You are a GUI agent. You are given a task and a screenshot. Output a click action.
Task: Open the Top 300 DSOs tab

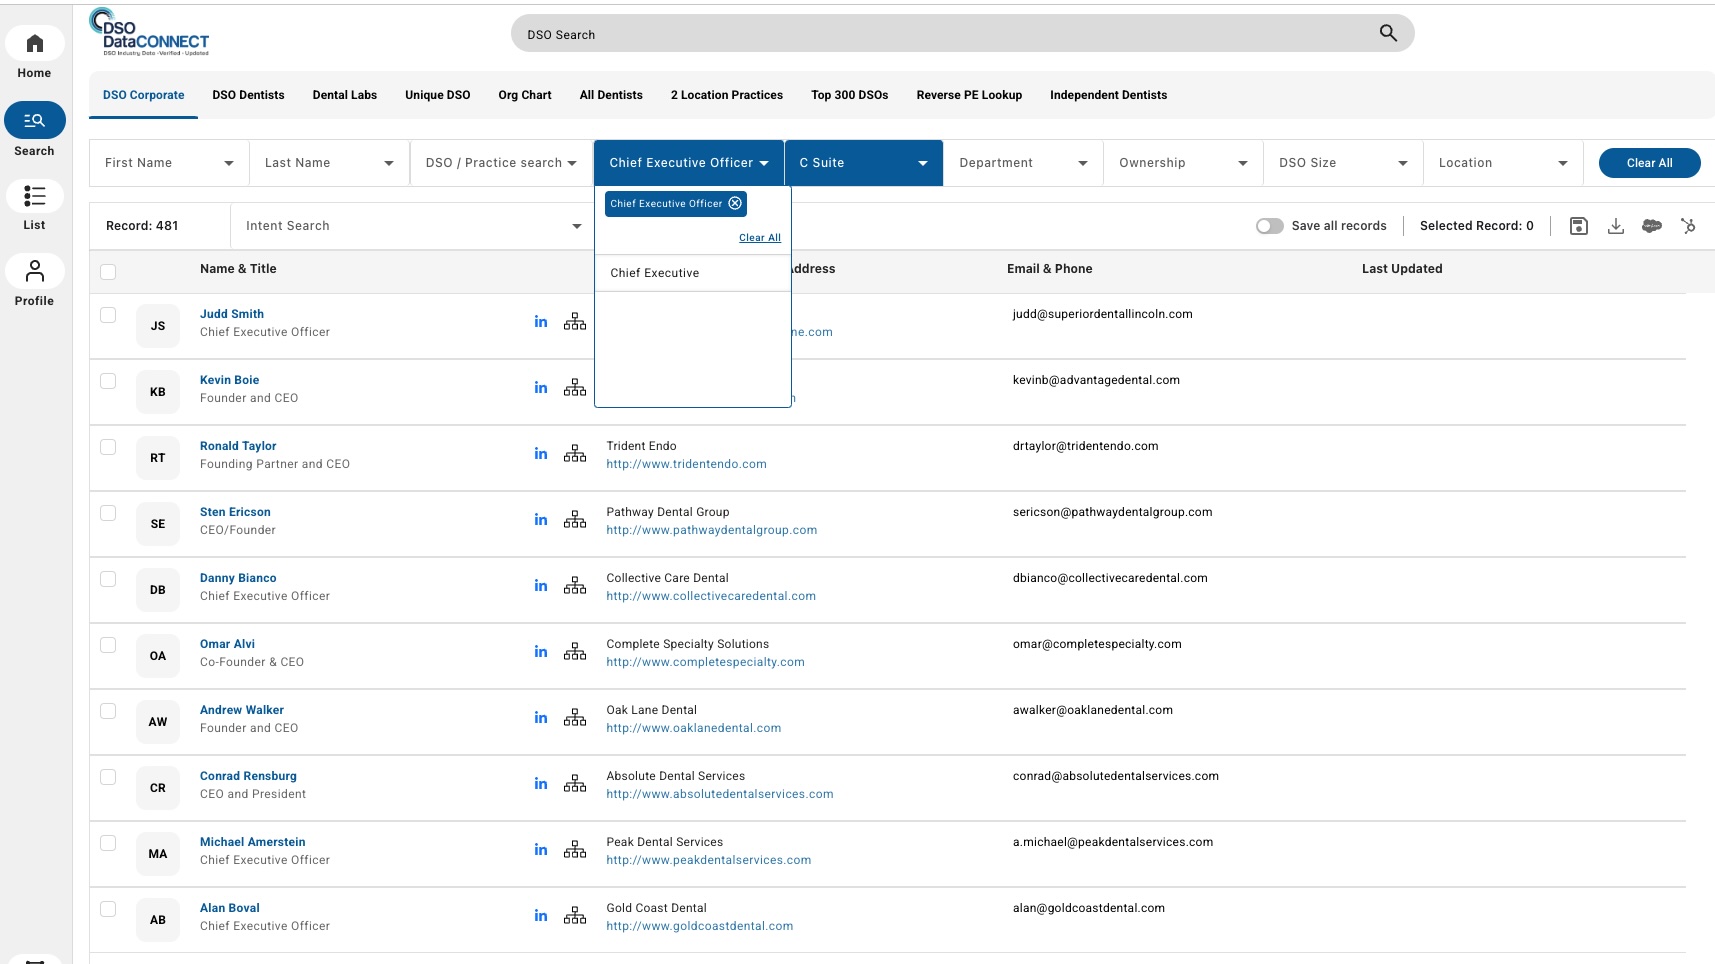pyautogui.click(x=849, y=95)
